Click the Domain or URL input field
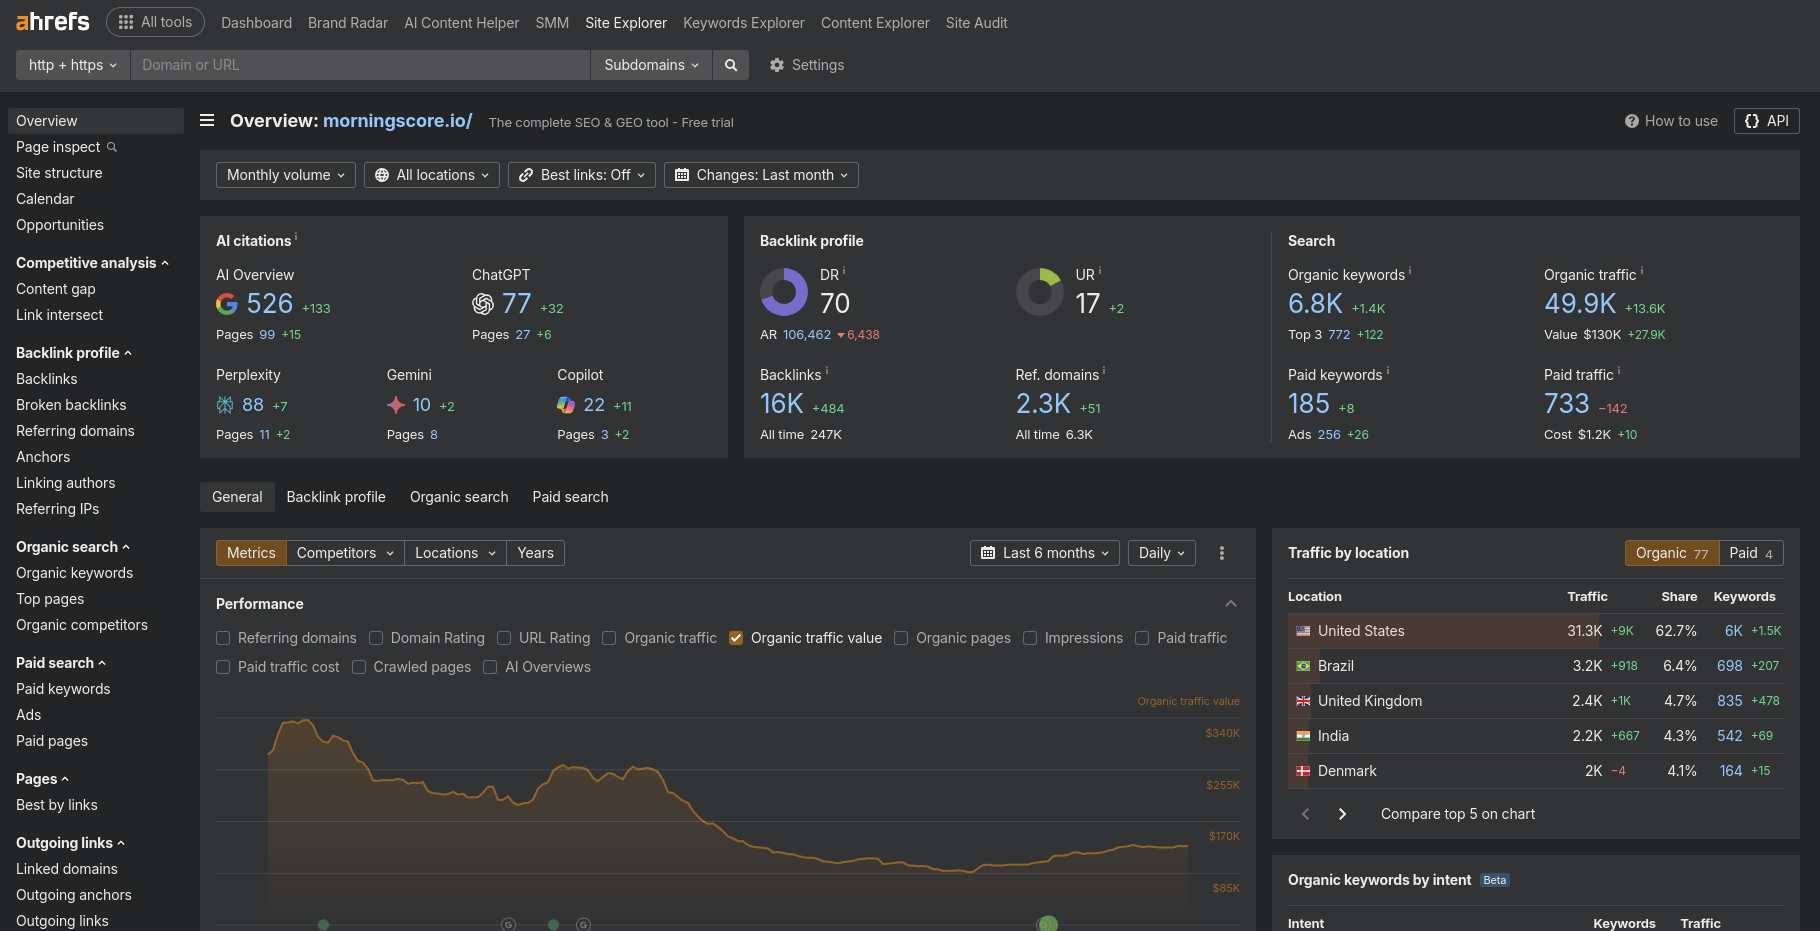Screen dimensions: 1820x931 pos(360,65)
